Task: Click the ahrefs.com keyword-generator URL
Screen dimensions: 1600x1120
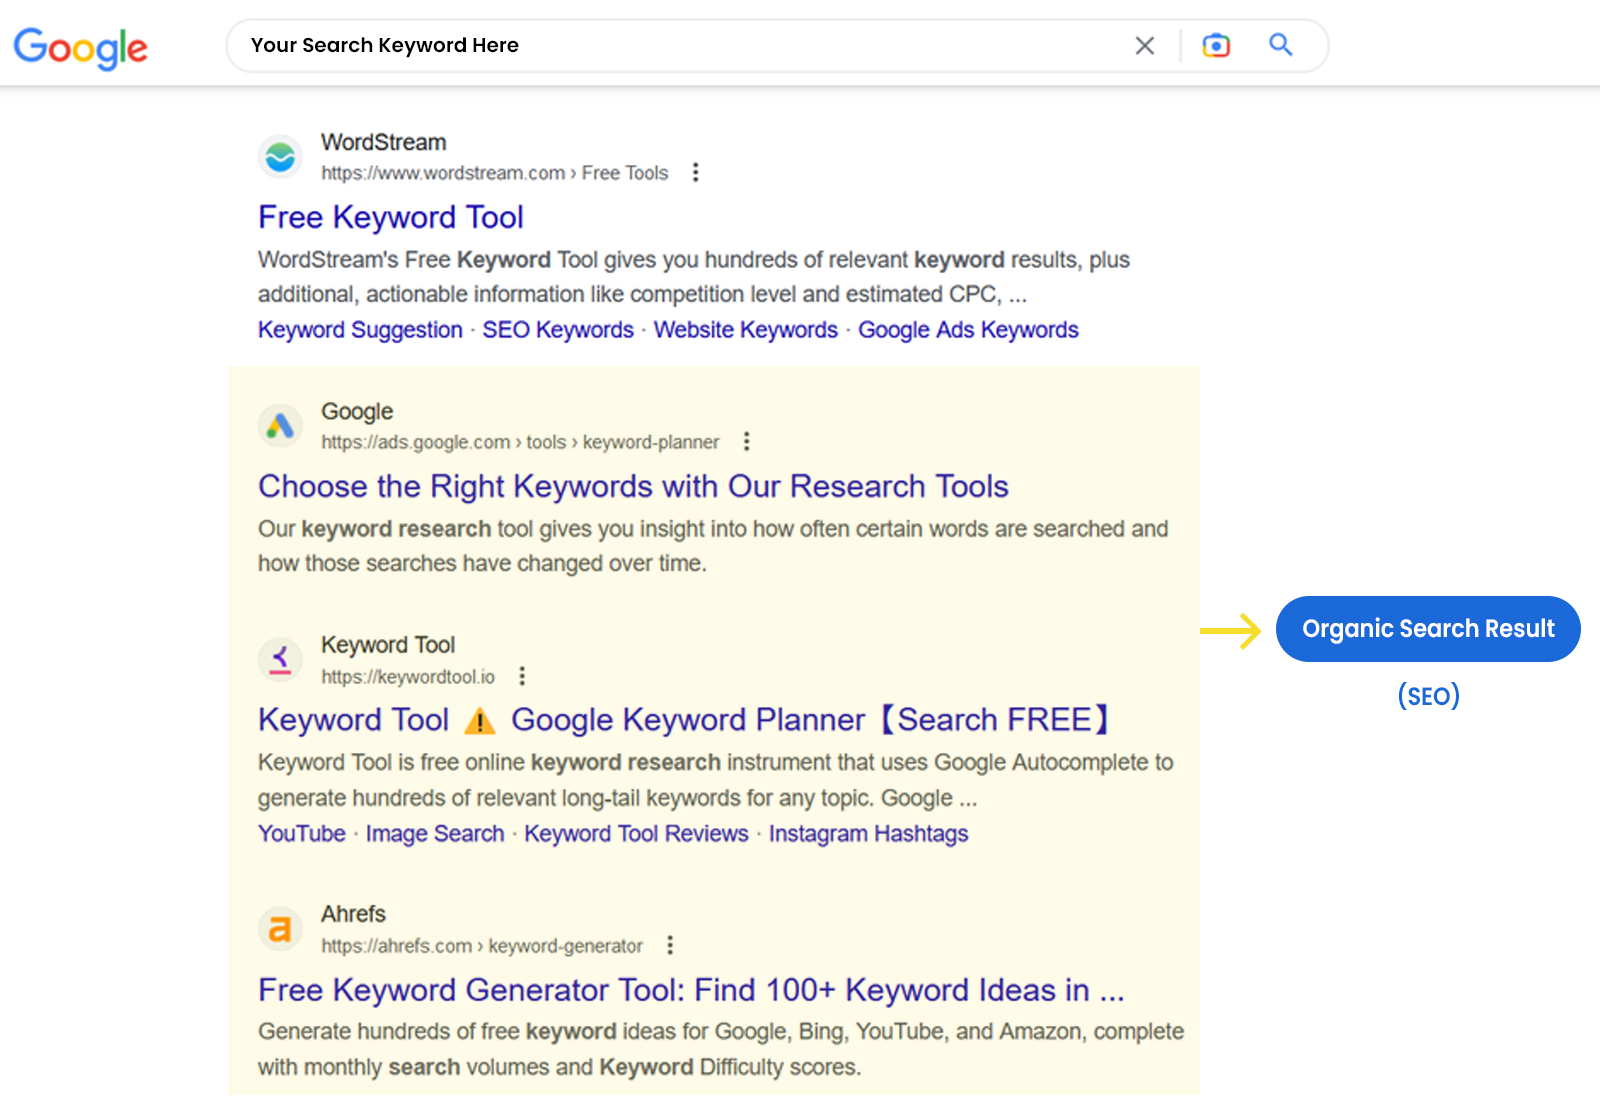Action: [482, 946]
